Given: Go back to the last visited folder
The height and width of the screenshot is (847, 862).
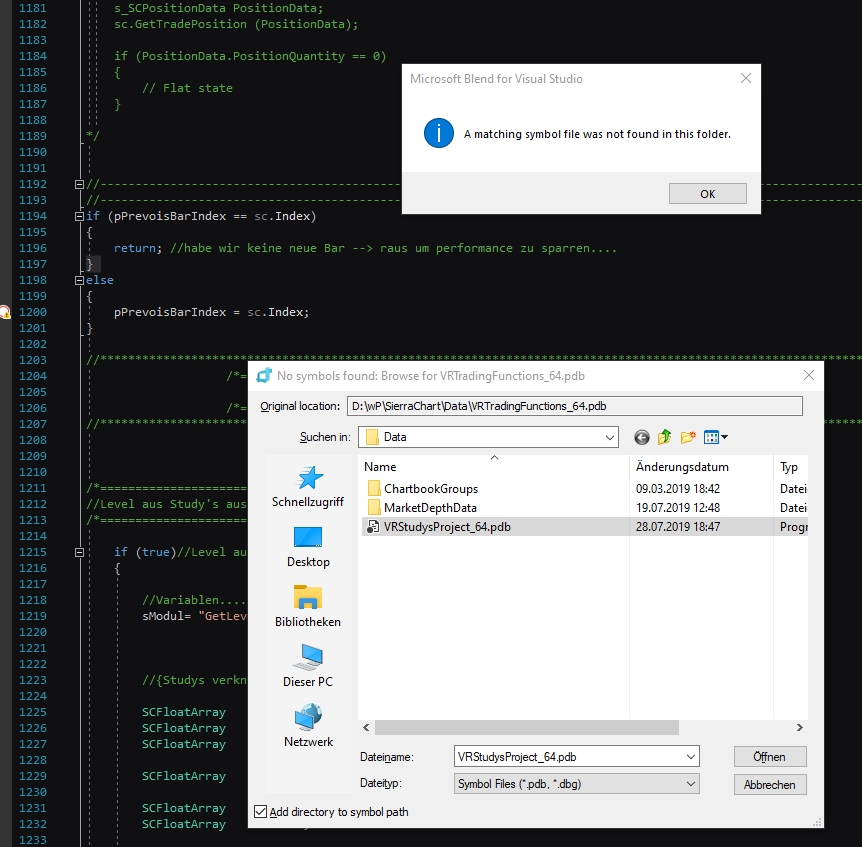Looking at the screenshot, I should [642, 437].
